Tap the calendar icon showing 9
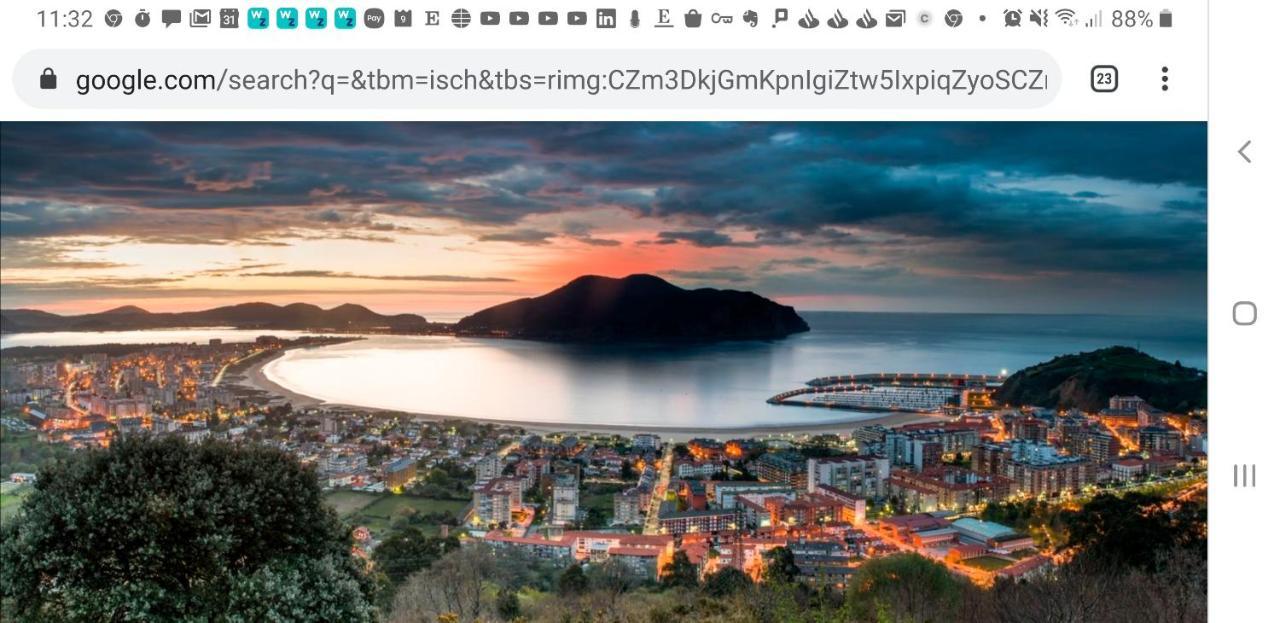Image resolution: width=1280 pixels, height=623 pixels. tap(403, 19)
